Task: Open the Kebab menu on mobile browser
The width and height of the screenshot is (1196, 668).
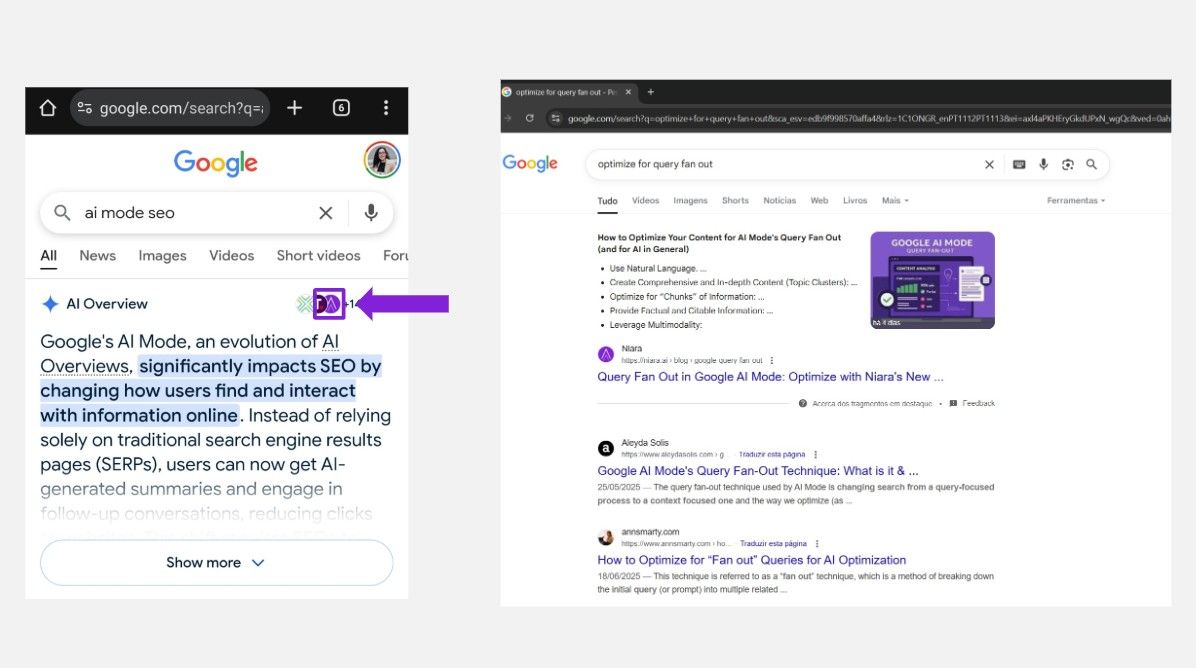Action: [386, 107]
